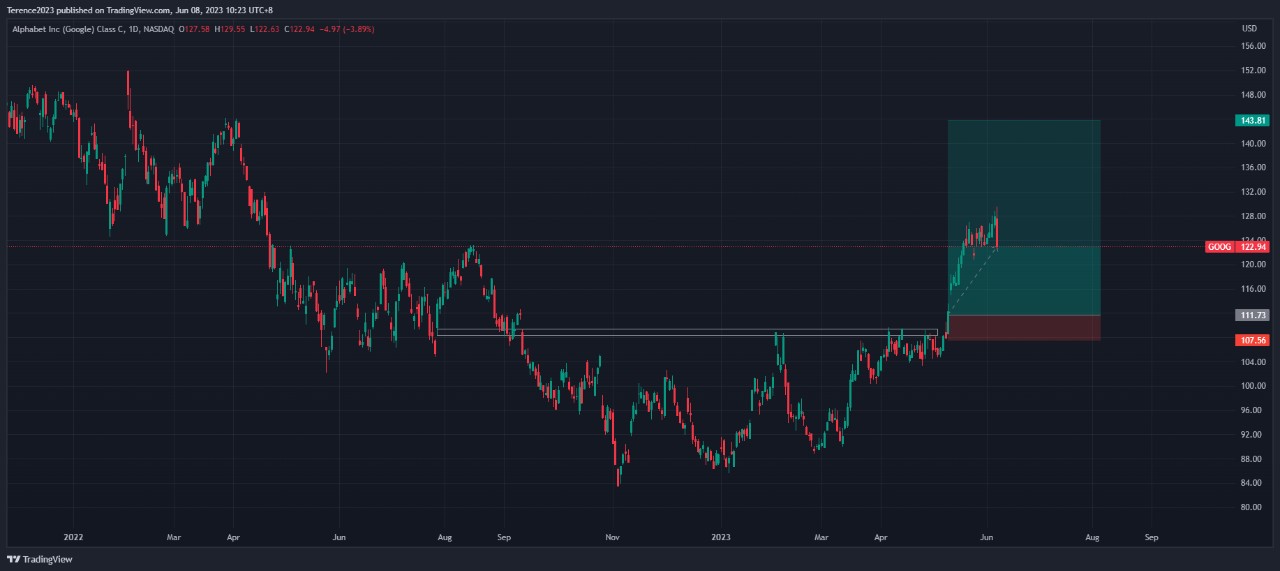Click the red 107.56 stop-loss price tag
The height and width of the screenshot is (571, 1280).
pyautogui.click(x=1252, y=340)
